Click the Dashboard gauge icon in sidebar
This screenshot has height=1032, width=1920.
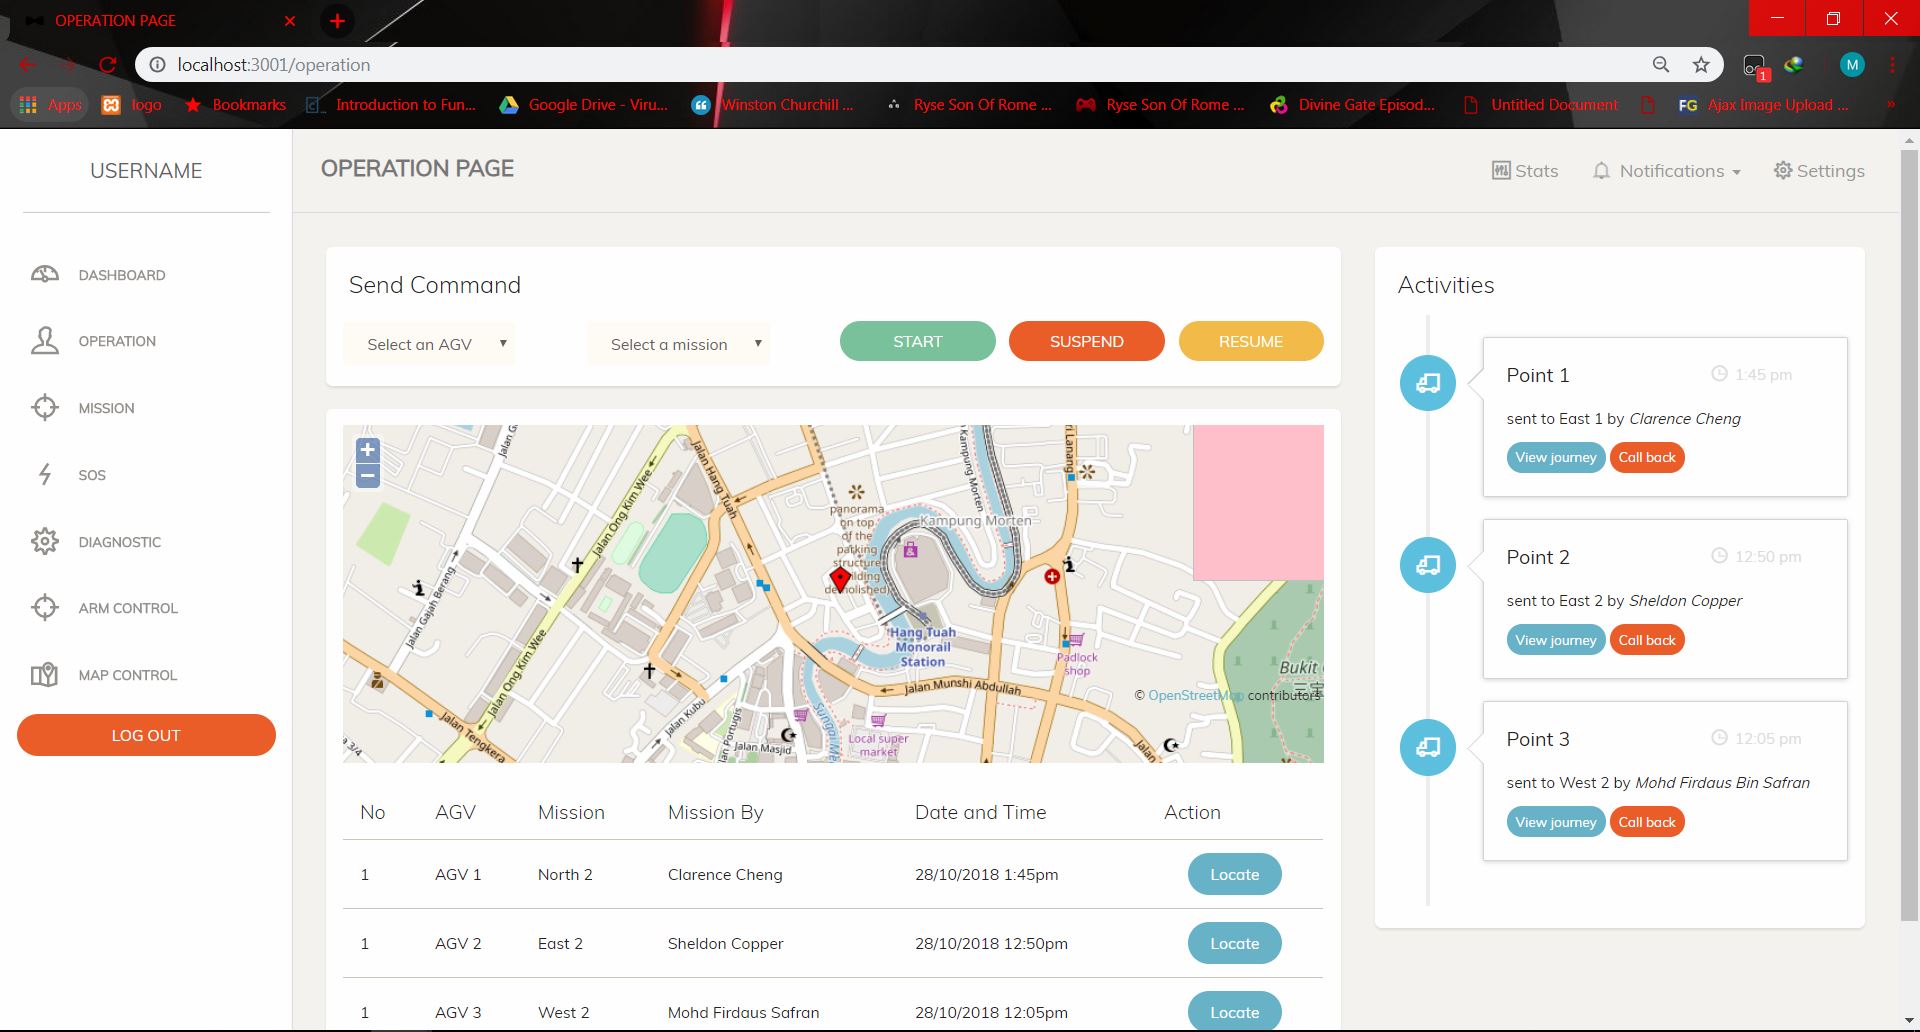point(45,274)
